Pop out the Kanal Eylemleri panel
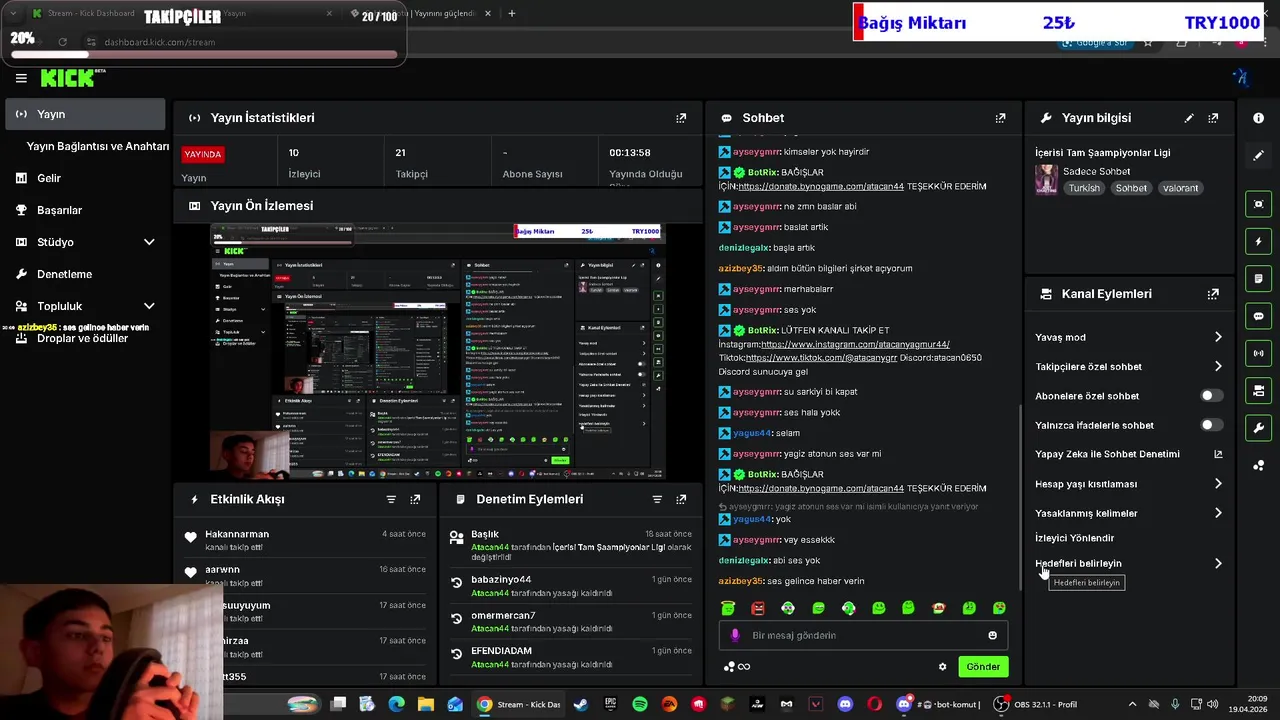 (1213, 294)
